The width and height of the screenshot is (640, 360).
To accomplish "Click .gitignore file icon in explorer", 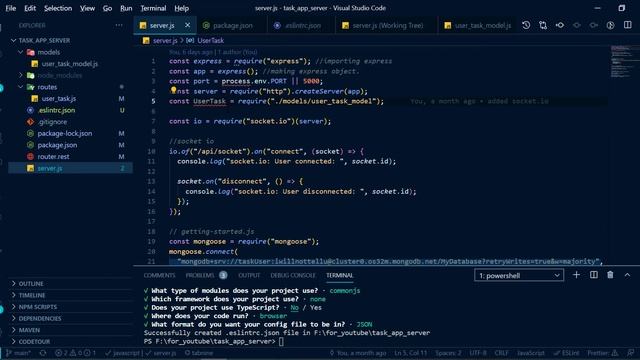I will pyautogui.click(x=30, y=122).
